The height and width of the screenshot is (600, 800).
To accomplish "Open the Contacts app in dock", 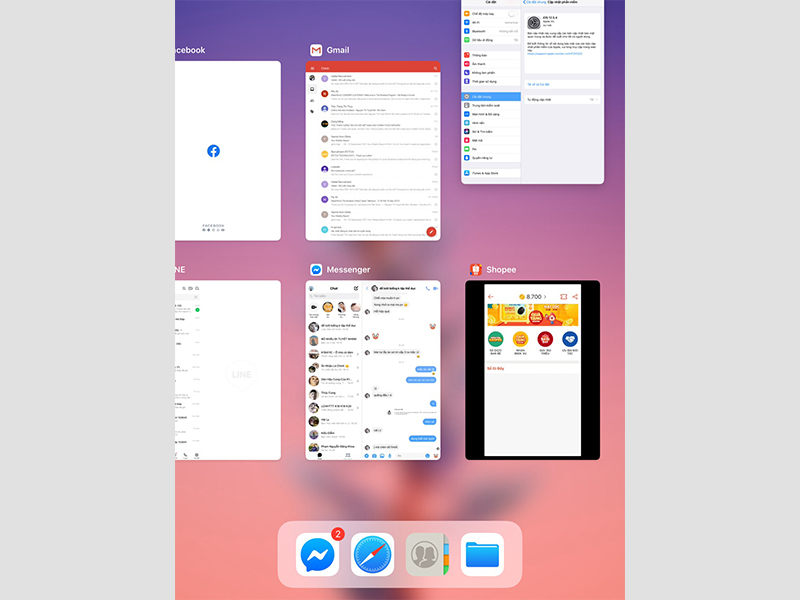I will (428, 555).
